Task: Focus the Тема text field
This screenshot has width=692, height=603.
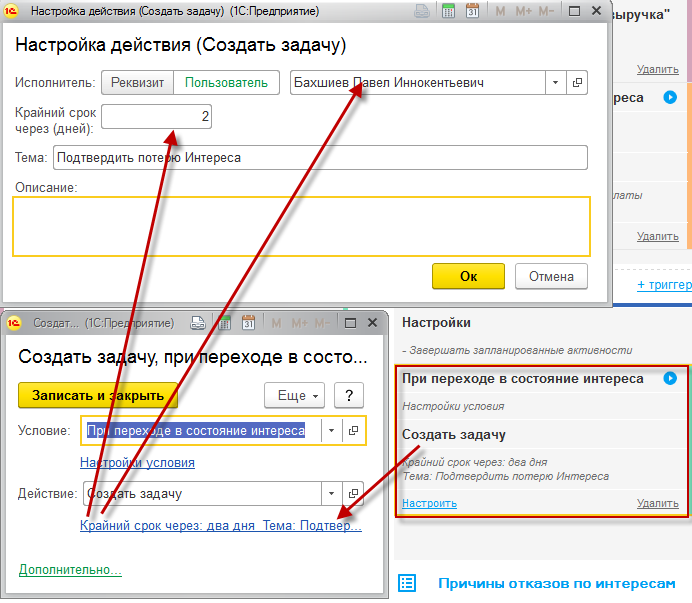Action: (320, 158)
